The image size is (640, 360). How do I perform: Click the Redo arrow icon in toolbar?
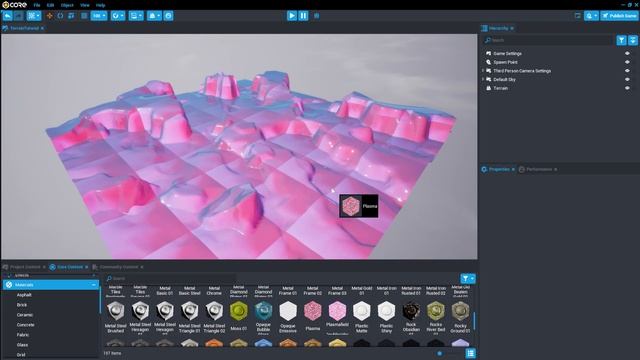19,16
